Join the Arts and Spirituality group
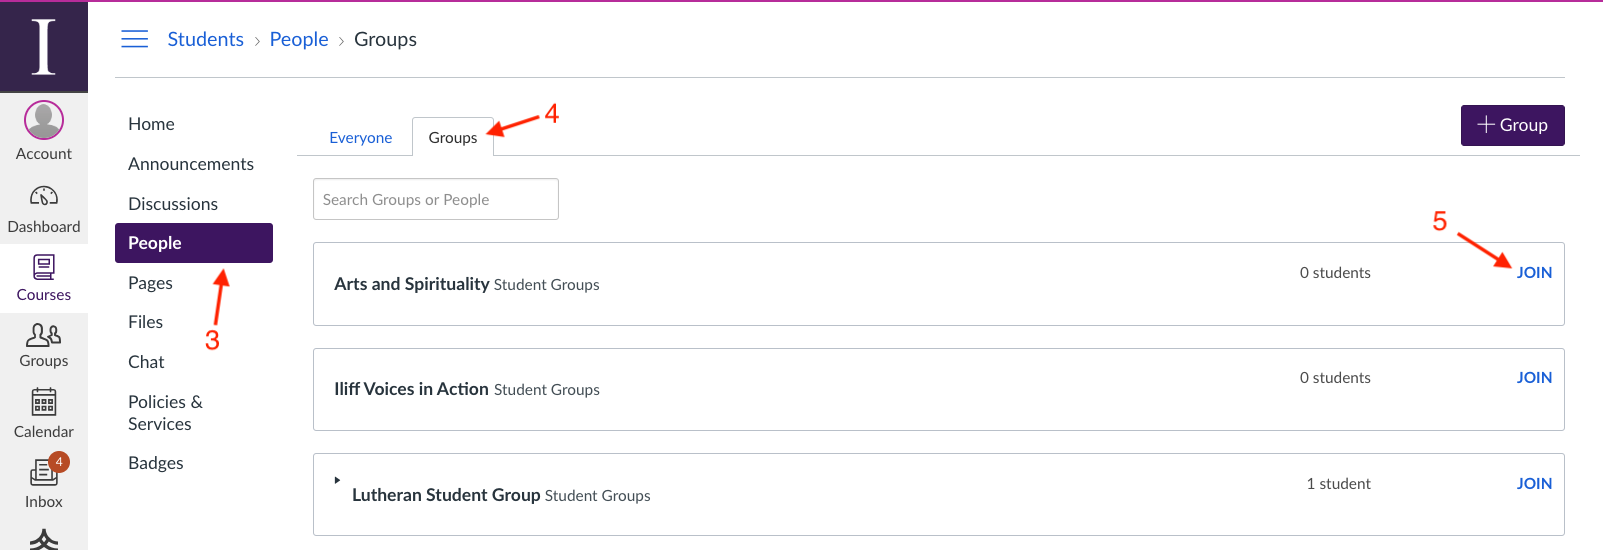 click(1534, 273)
